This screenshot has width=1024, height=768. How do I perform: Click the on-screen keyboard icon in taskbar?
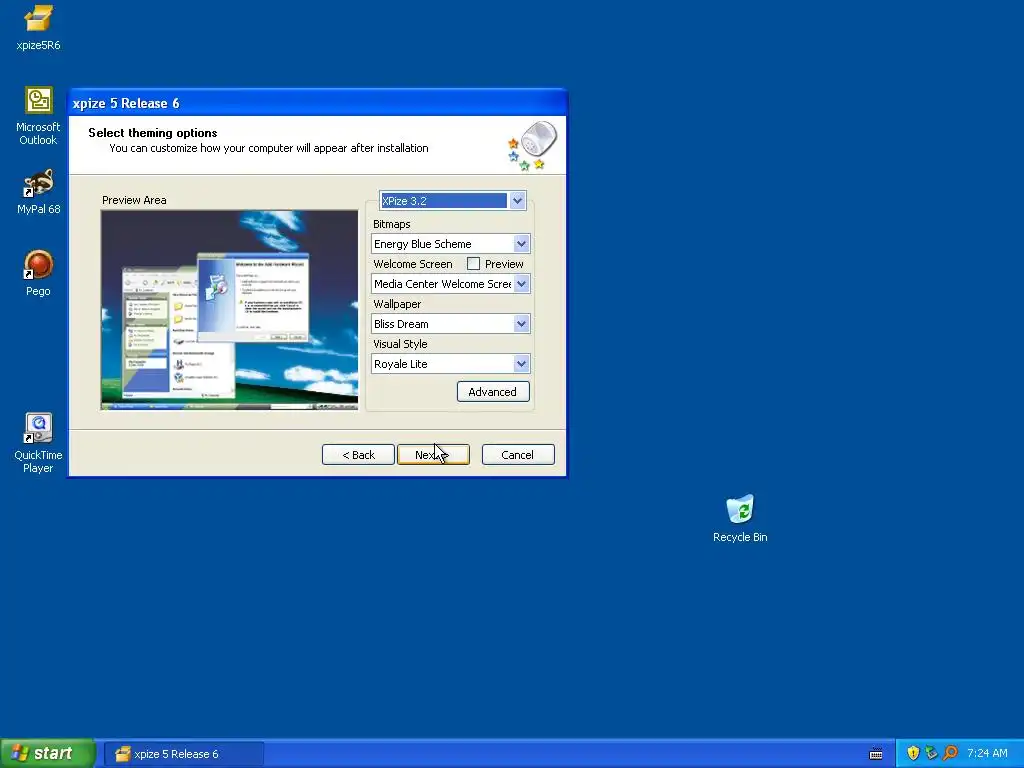tap(876, 754)
